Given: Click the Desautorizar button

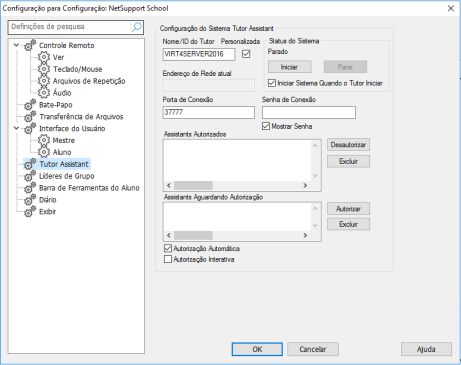Looking at the screenshot, I should pos(348,145).
